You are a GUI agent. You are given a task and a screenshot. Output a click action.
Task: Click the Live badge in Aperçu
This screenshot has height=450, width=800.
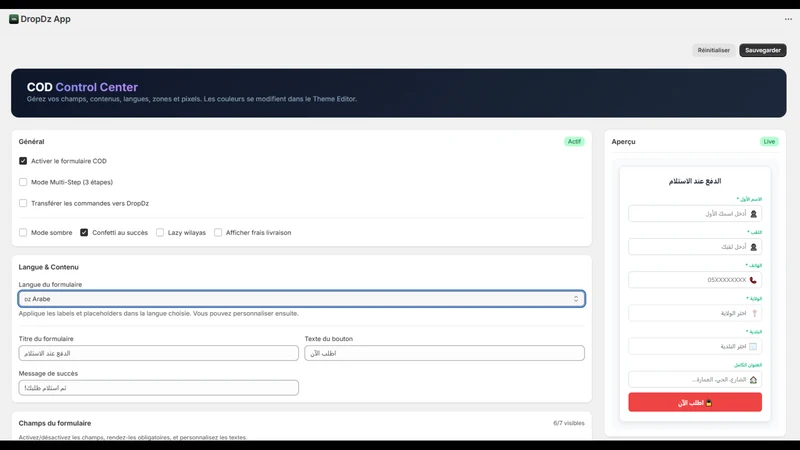pos(769,142)
